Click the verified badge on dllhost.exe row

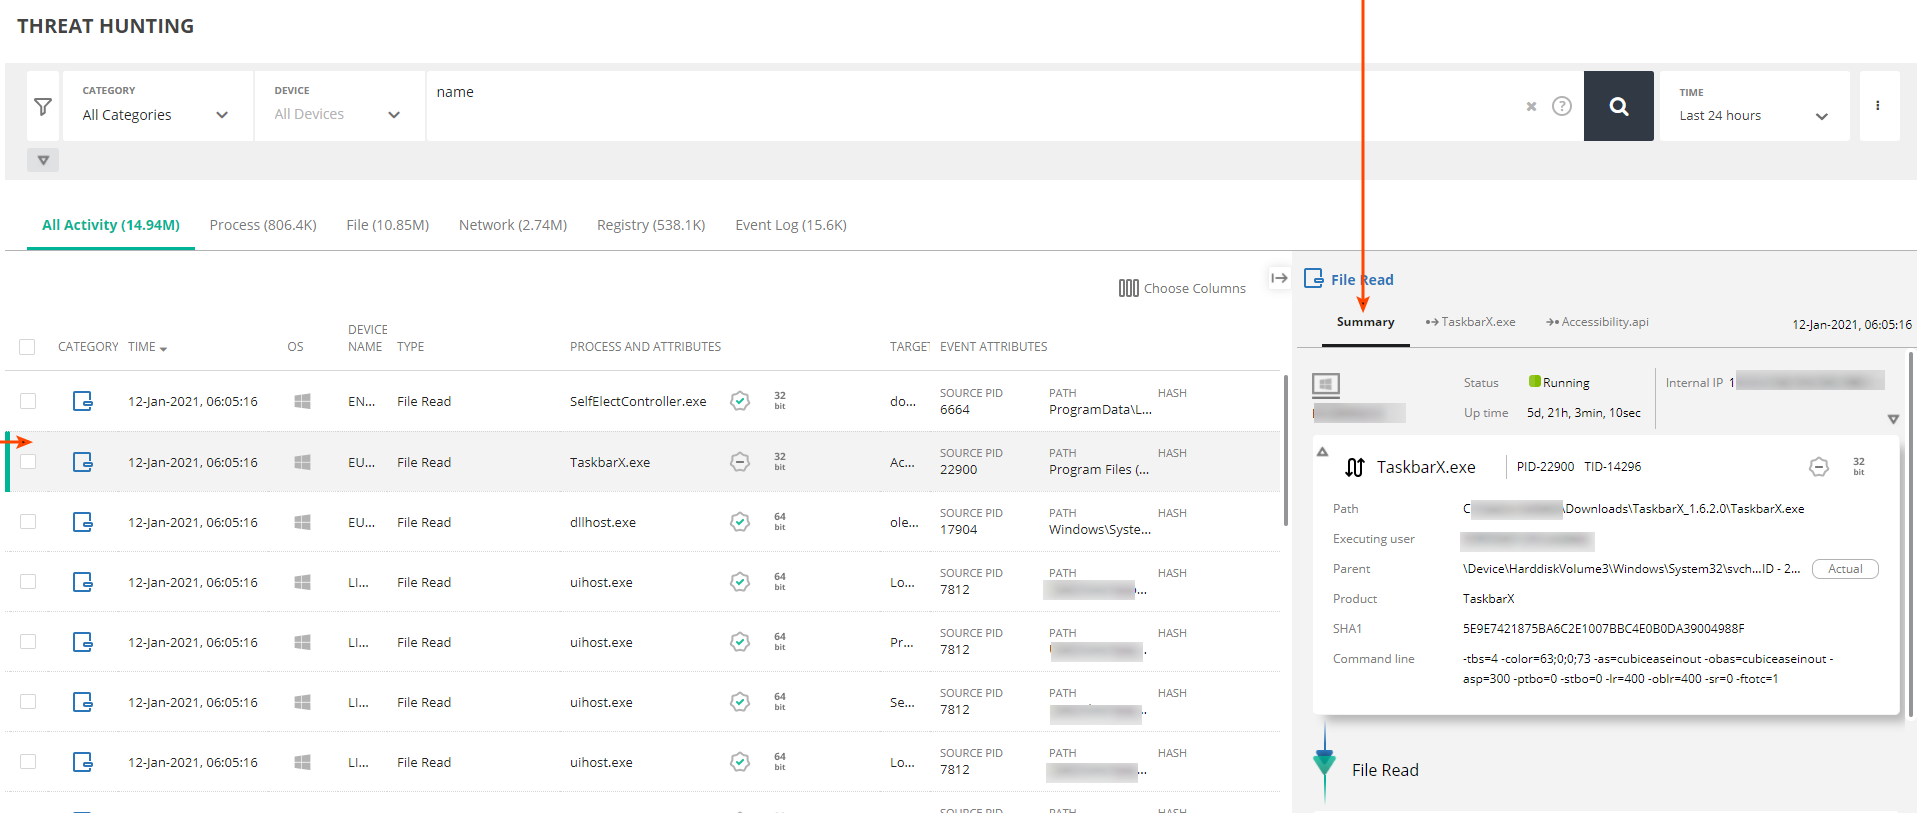point(739,522)
